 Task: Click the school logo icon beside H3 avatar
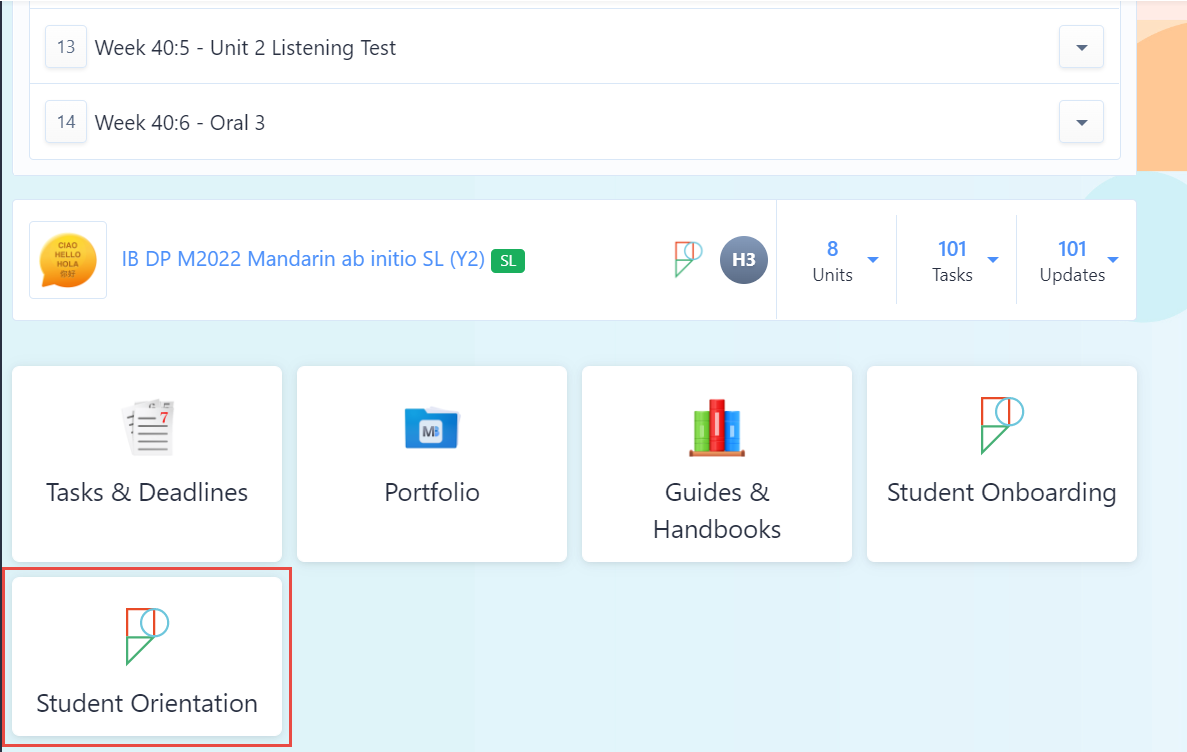pos(688,259)
